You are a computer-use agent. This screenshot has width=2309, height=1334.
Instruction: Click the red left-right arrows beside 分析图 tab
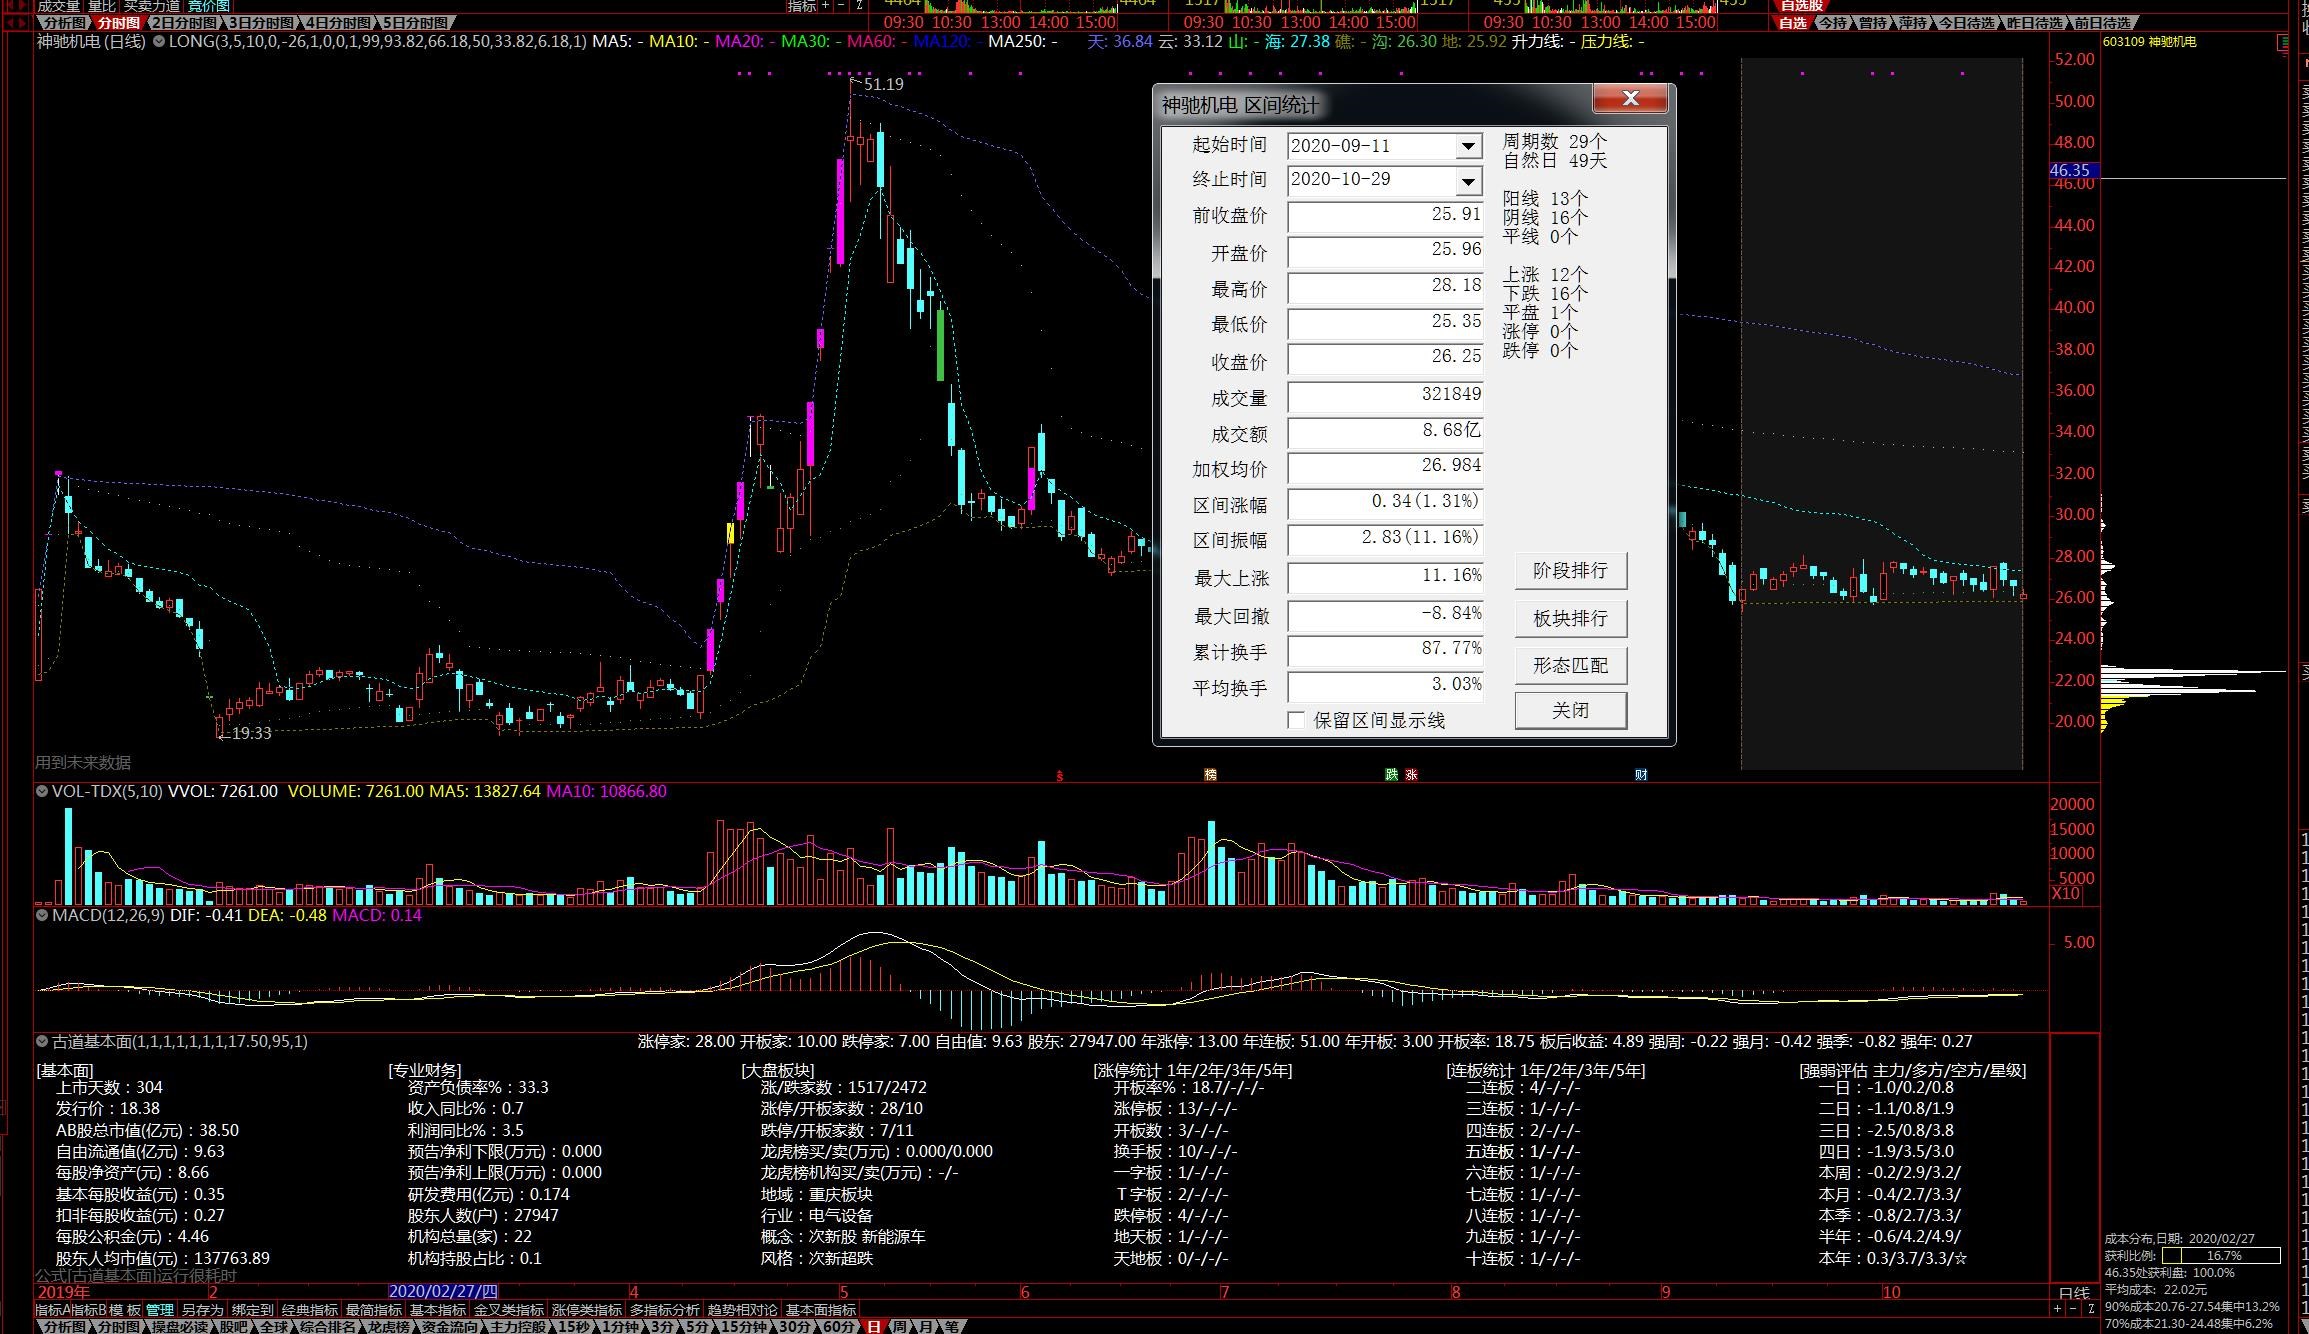tap(18, 23)
